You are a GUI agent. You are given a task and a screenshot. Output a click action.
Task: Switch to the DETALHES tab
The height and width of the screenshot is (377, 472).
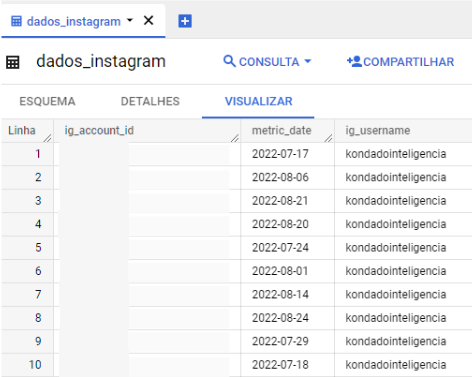point(150,101)
